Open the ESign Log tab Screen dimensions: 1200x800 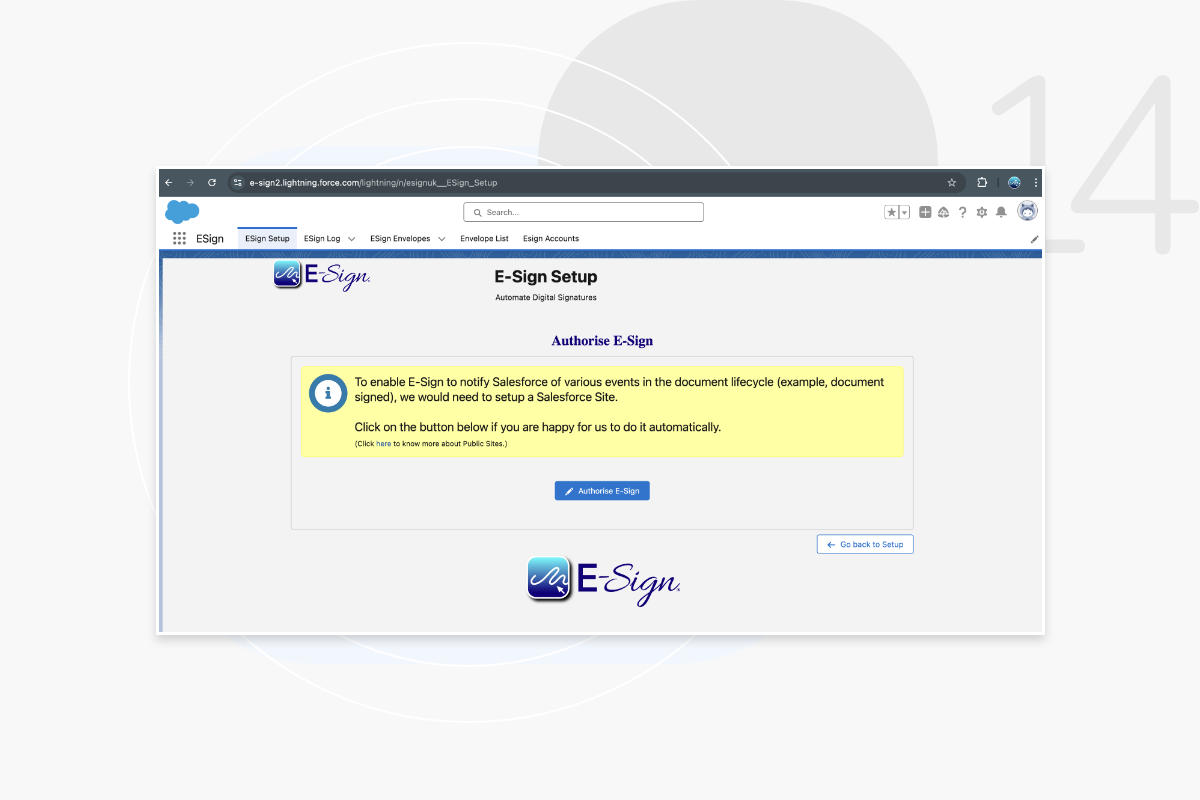pos(322,239)
